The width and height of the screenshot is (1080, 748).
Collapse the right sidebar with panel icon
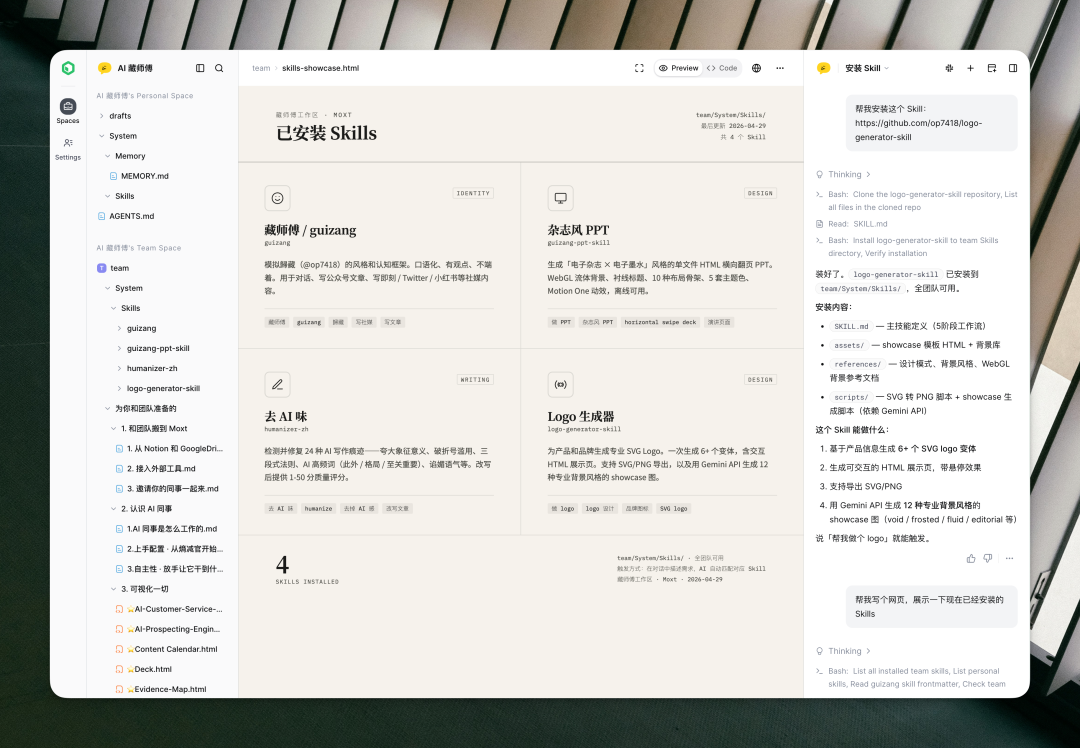click(x=1013, y=68)
